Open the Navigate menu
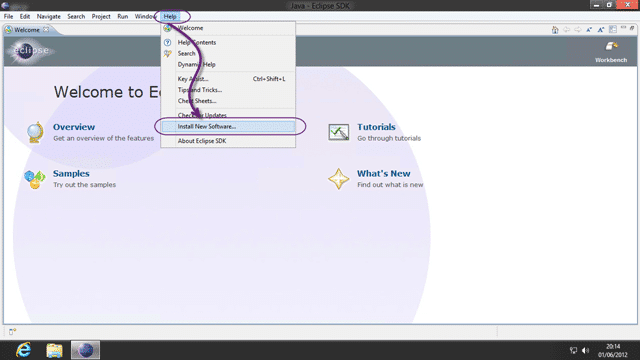 pos(49,16)
